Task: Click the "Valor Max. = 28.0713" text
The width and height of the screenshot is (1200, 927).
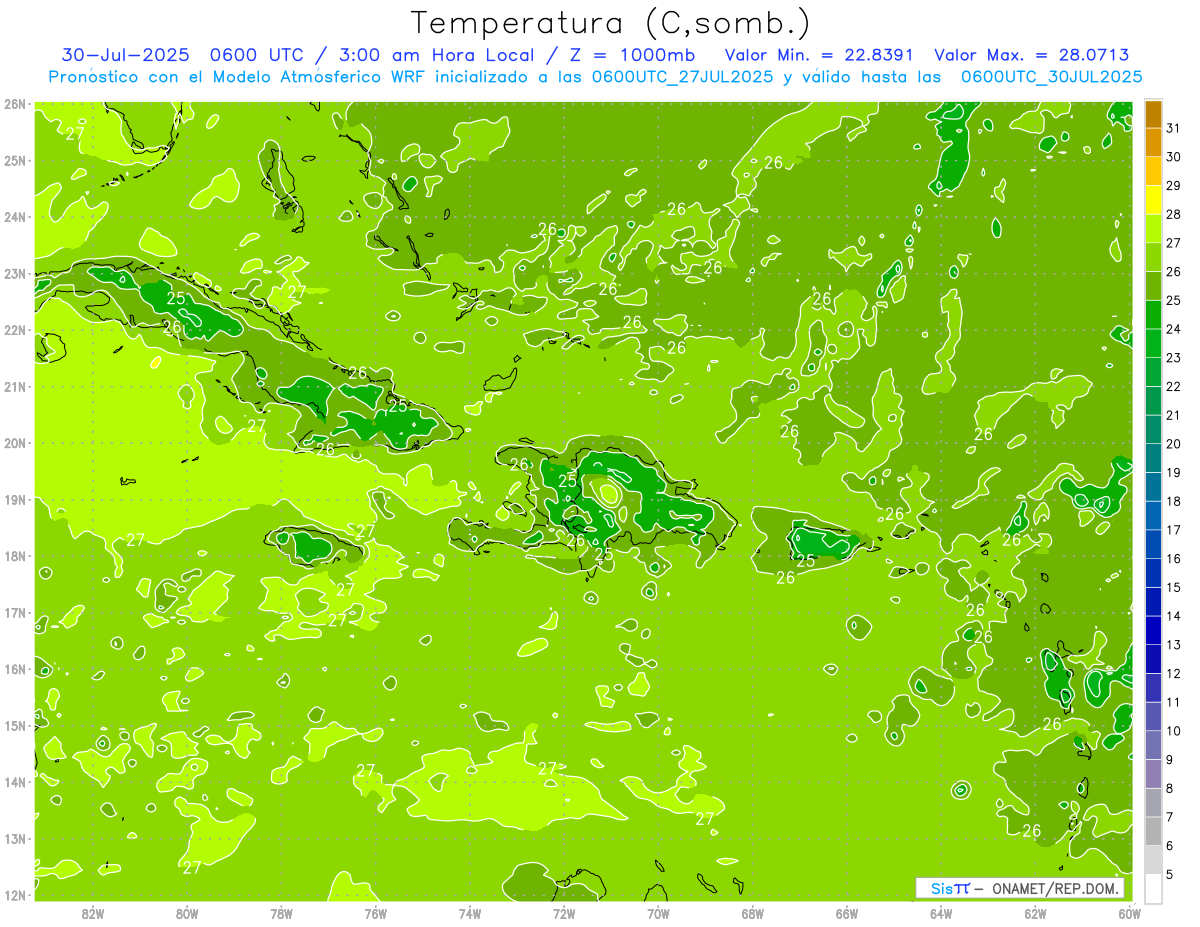Action: click(1032, 55)
